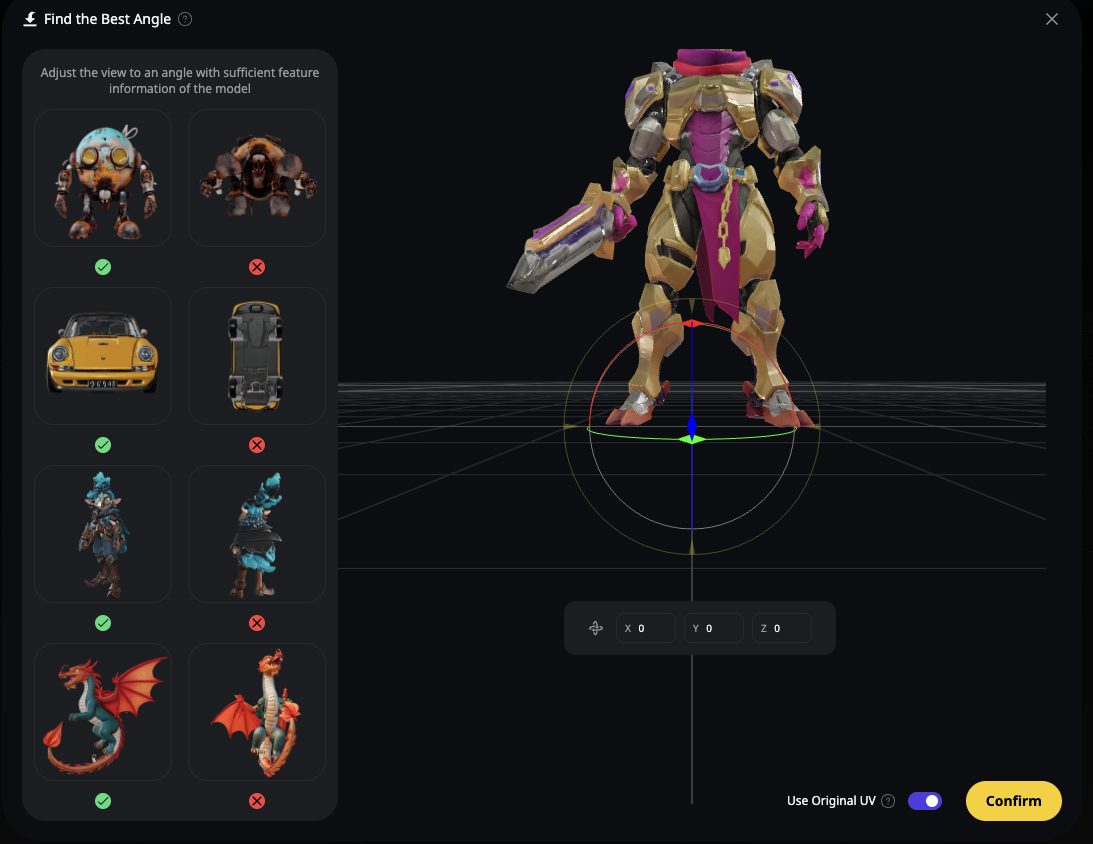The width and height of the screenshot is (1093, 844).
Task: Close the Find the Best Angle dialog
Action: (x=1051, y=20)
